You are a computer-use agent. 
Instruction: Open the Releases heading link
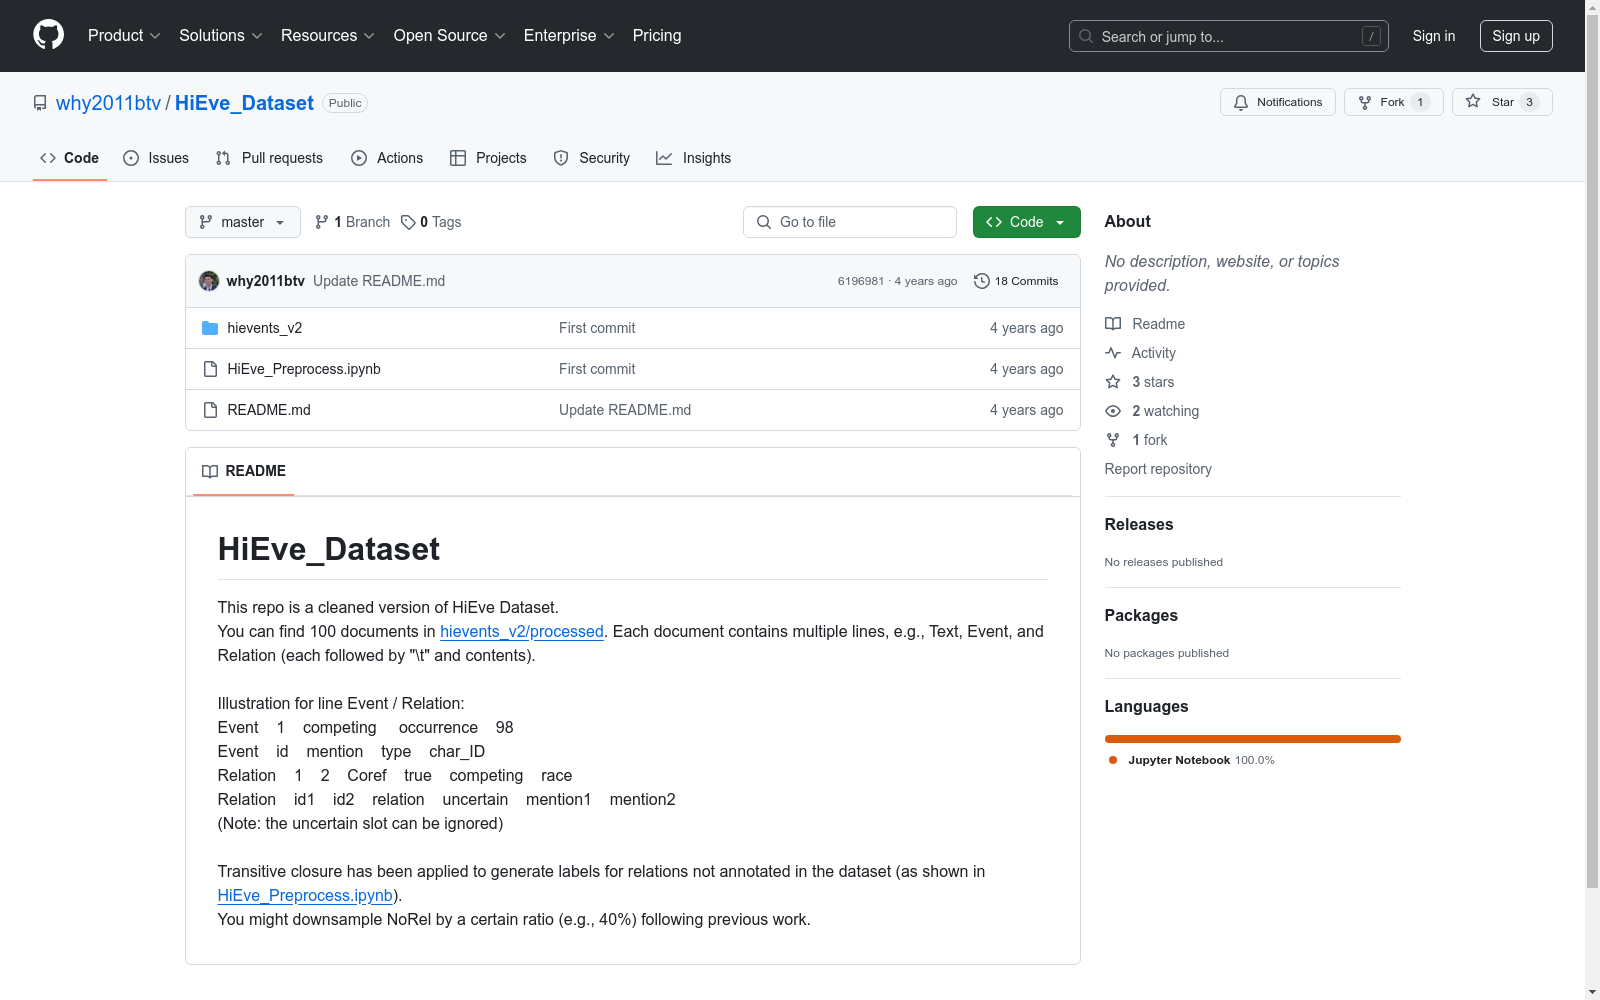click(1139, 525)
